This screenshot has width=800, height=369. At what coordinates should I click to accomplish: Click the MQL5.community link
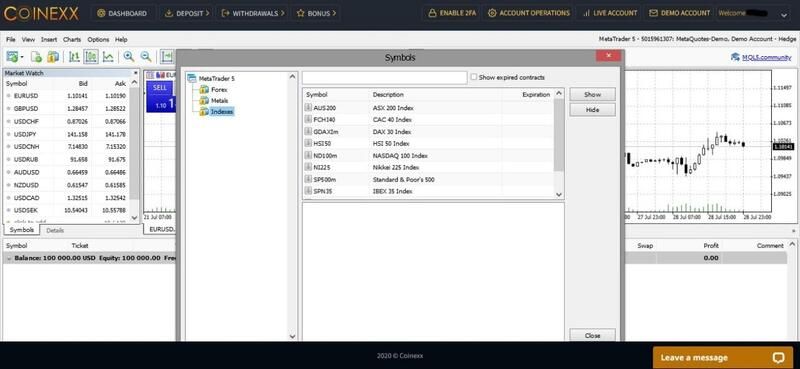click(766, 57)
